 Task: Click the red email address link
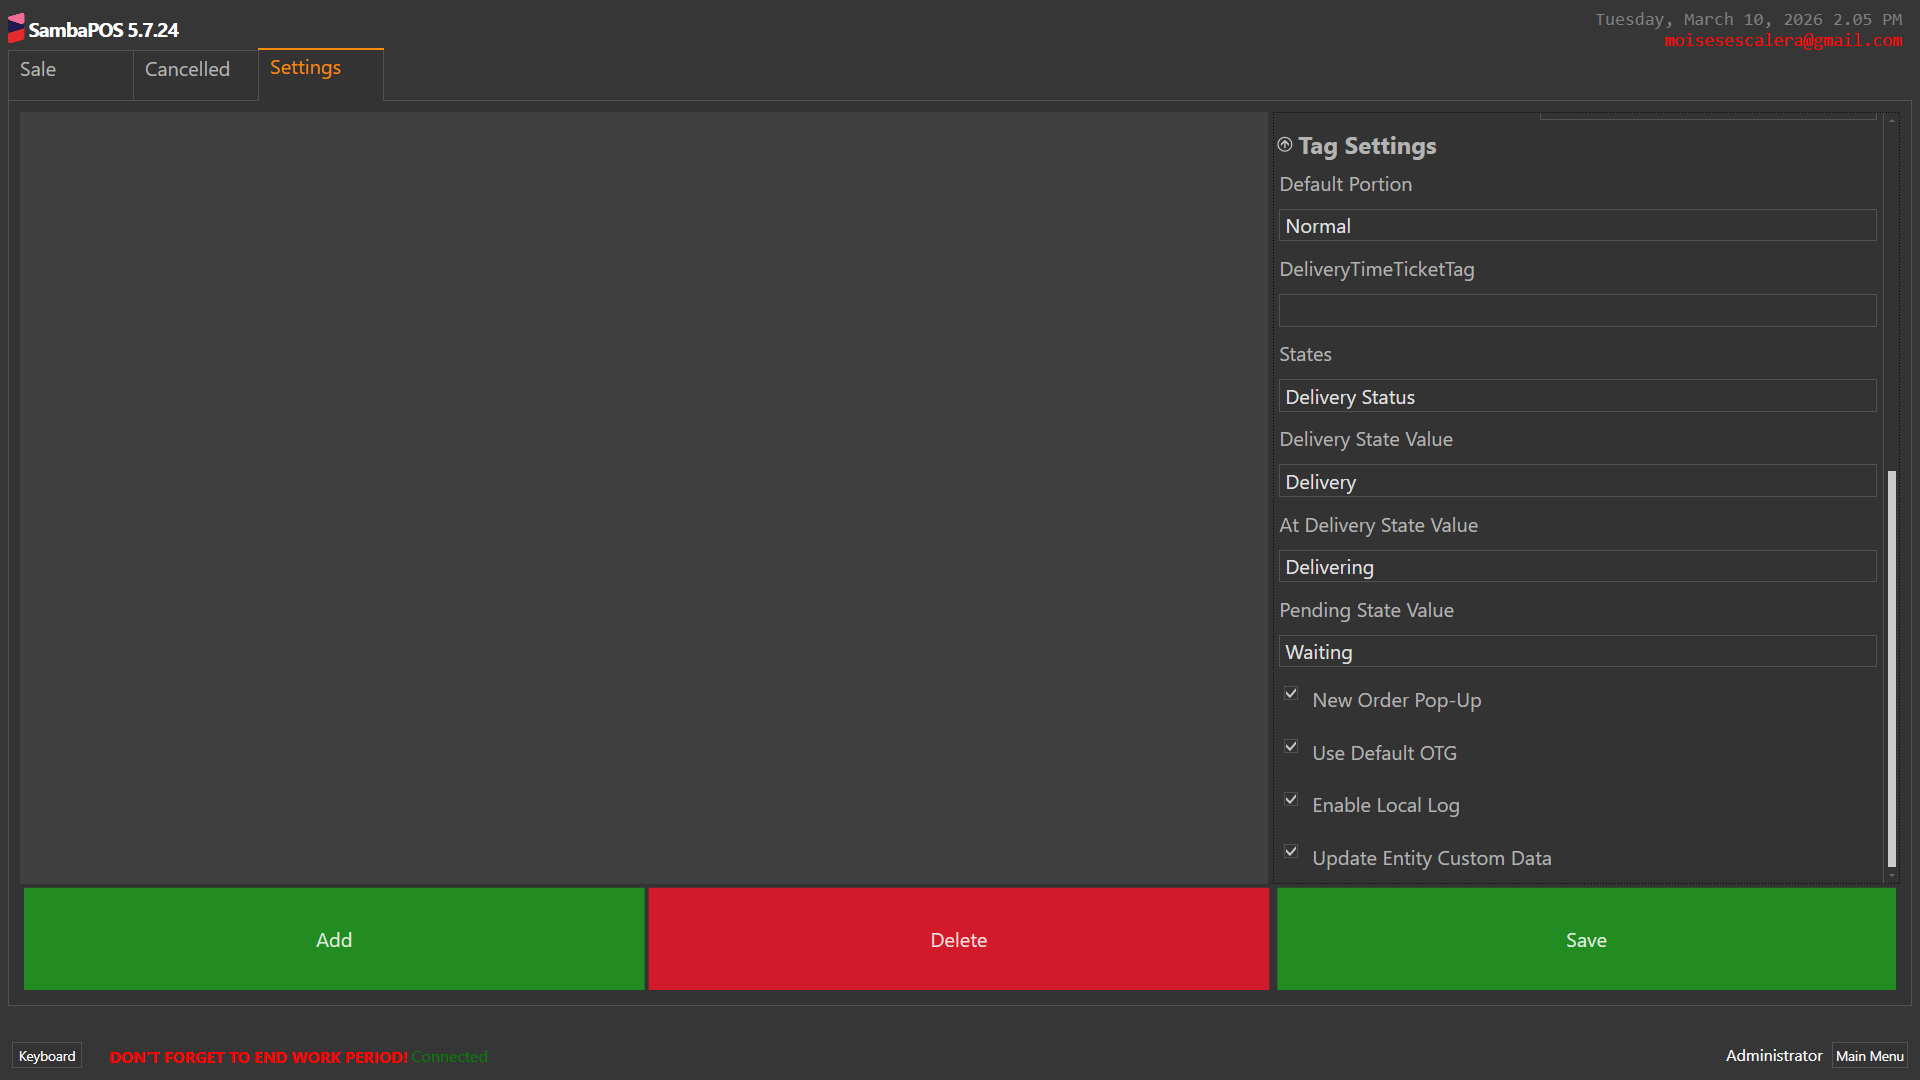pyautogui.click(x=1783, y=41)
